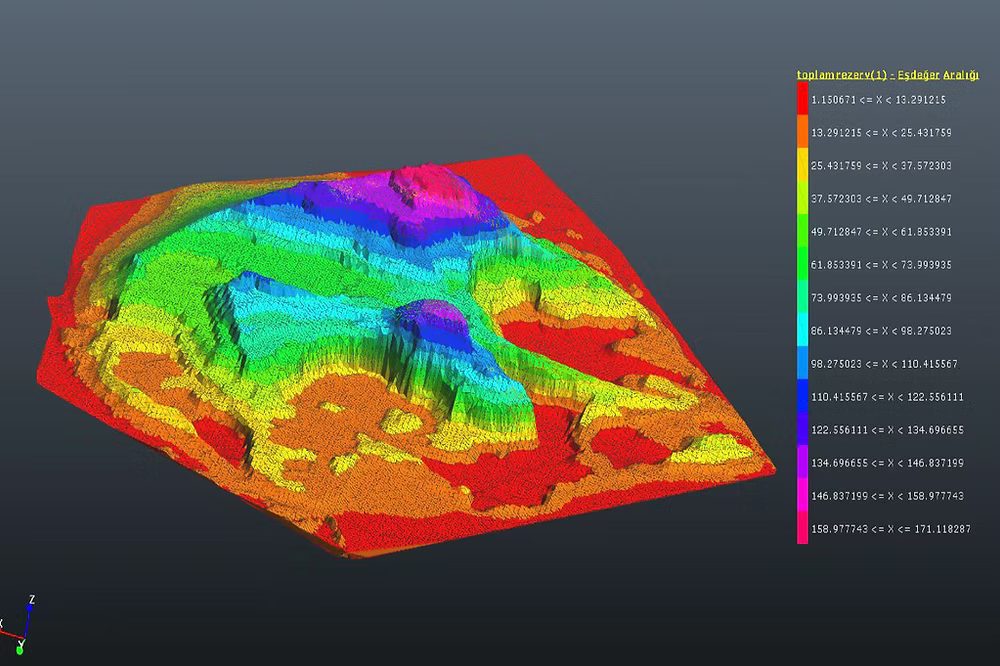Pick the color swatch for range starting 110.415567
1000x666 pixels.
(802, 397)
